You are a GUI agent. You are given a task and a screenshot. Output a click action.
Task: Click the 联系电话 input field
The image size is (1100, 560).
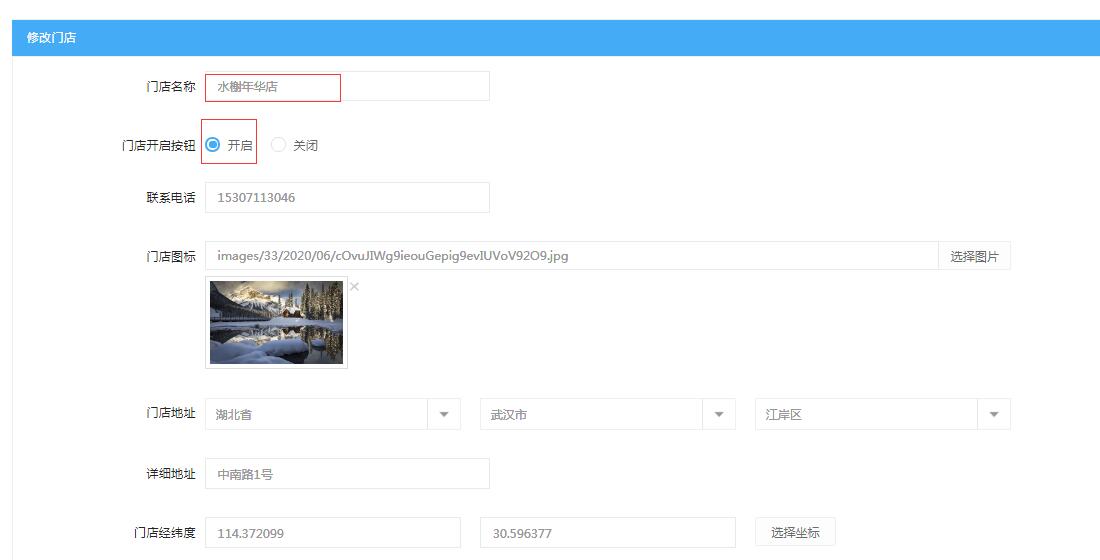(x=347, y=198)
